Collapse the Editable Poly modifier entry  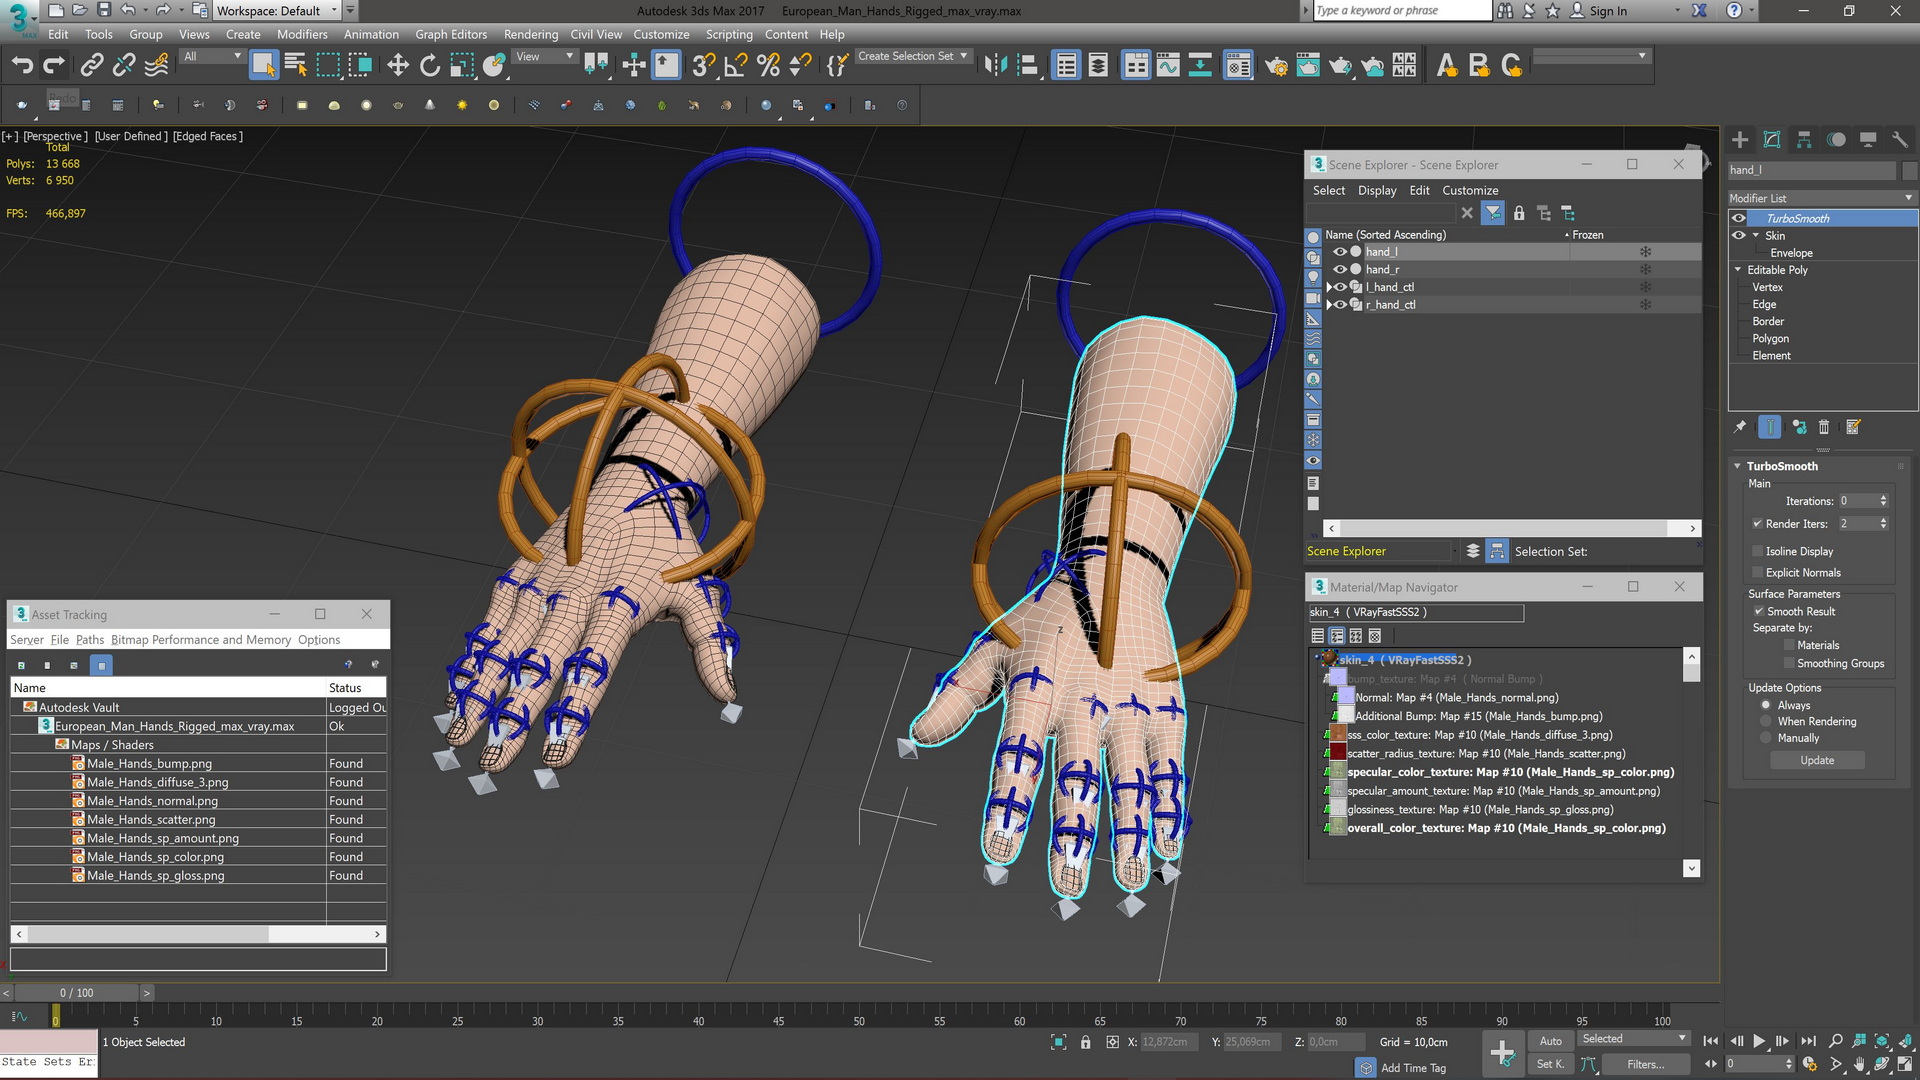[x=1738, y=270]
